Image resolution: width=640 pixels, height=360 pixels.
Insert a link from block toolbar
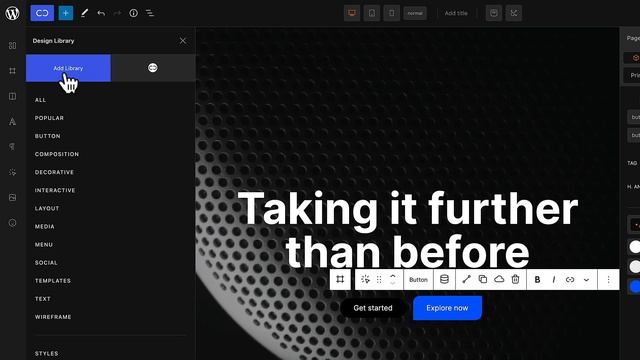coord(570,280)
